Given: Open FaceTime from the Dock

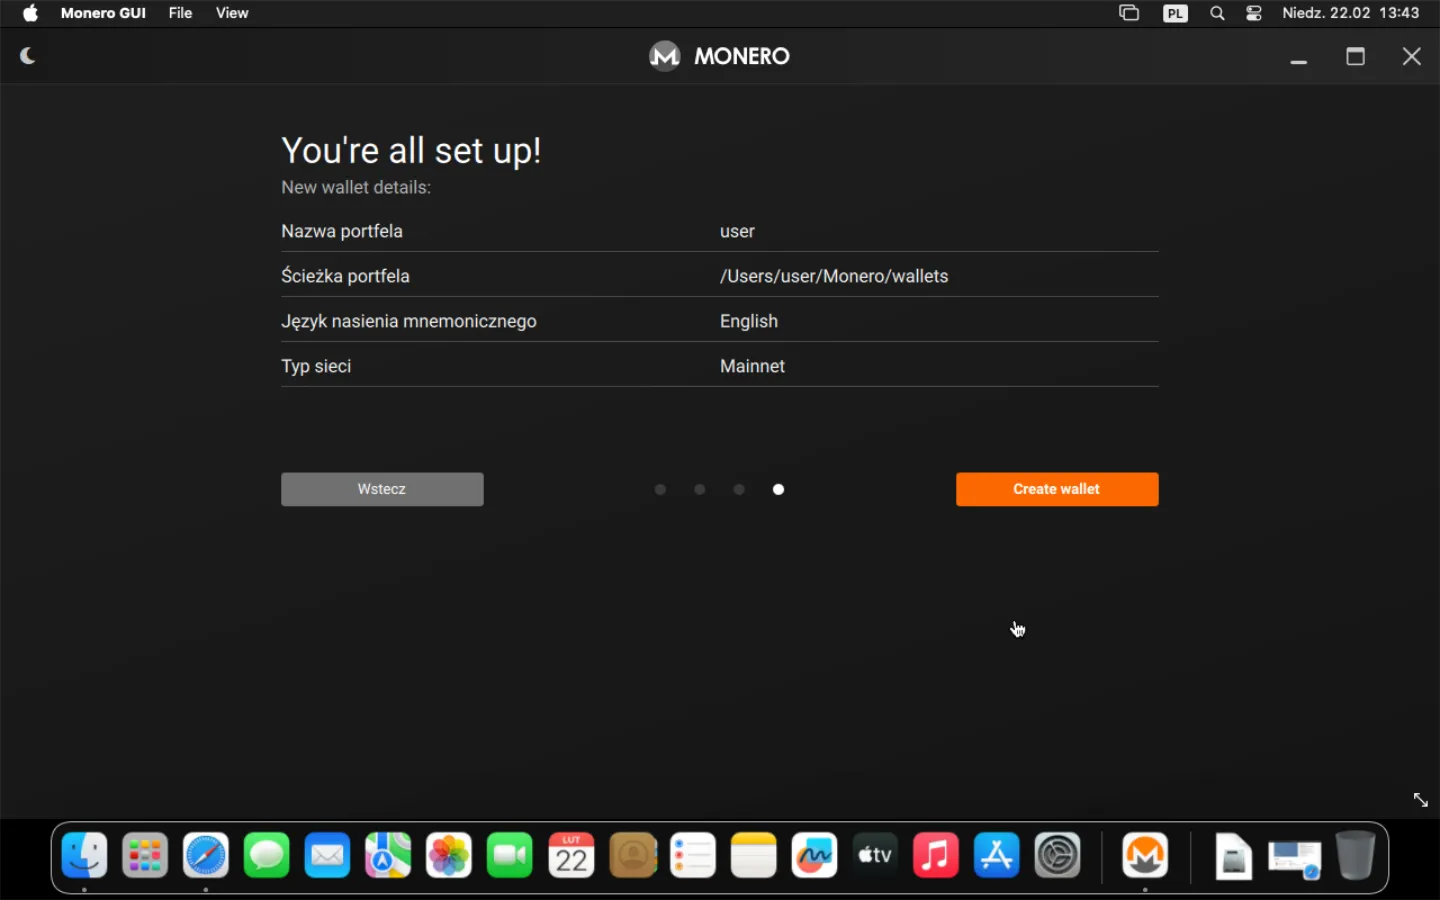Looking at the screenshot, I should pyautogui.click(x=510, y=856).
